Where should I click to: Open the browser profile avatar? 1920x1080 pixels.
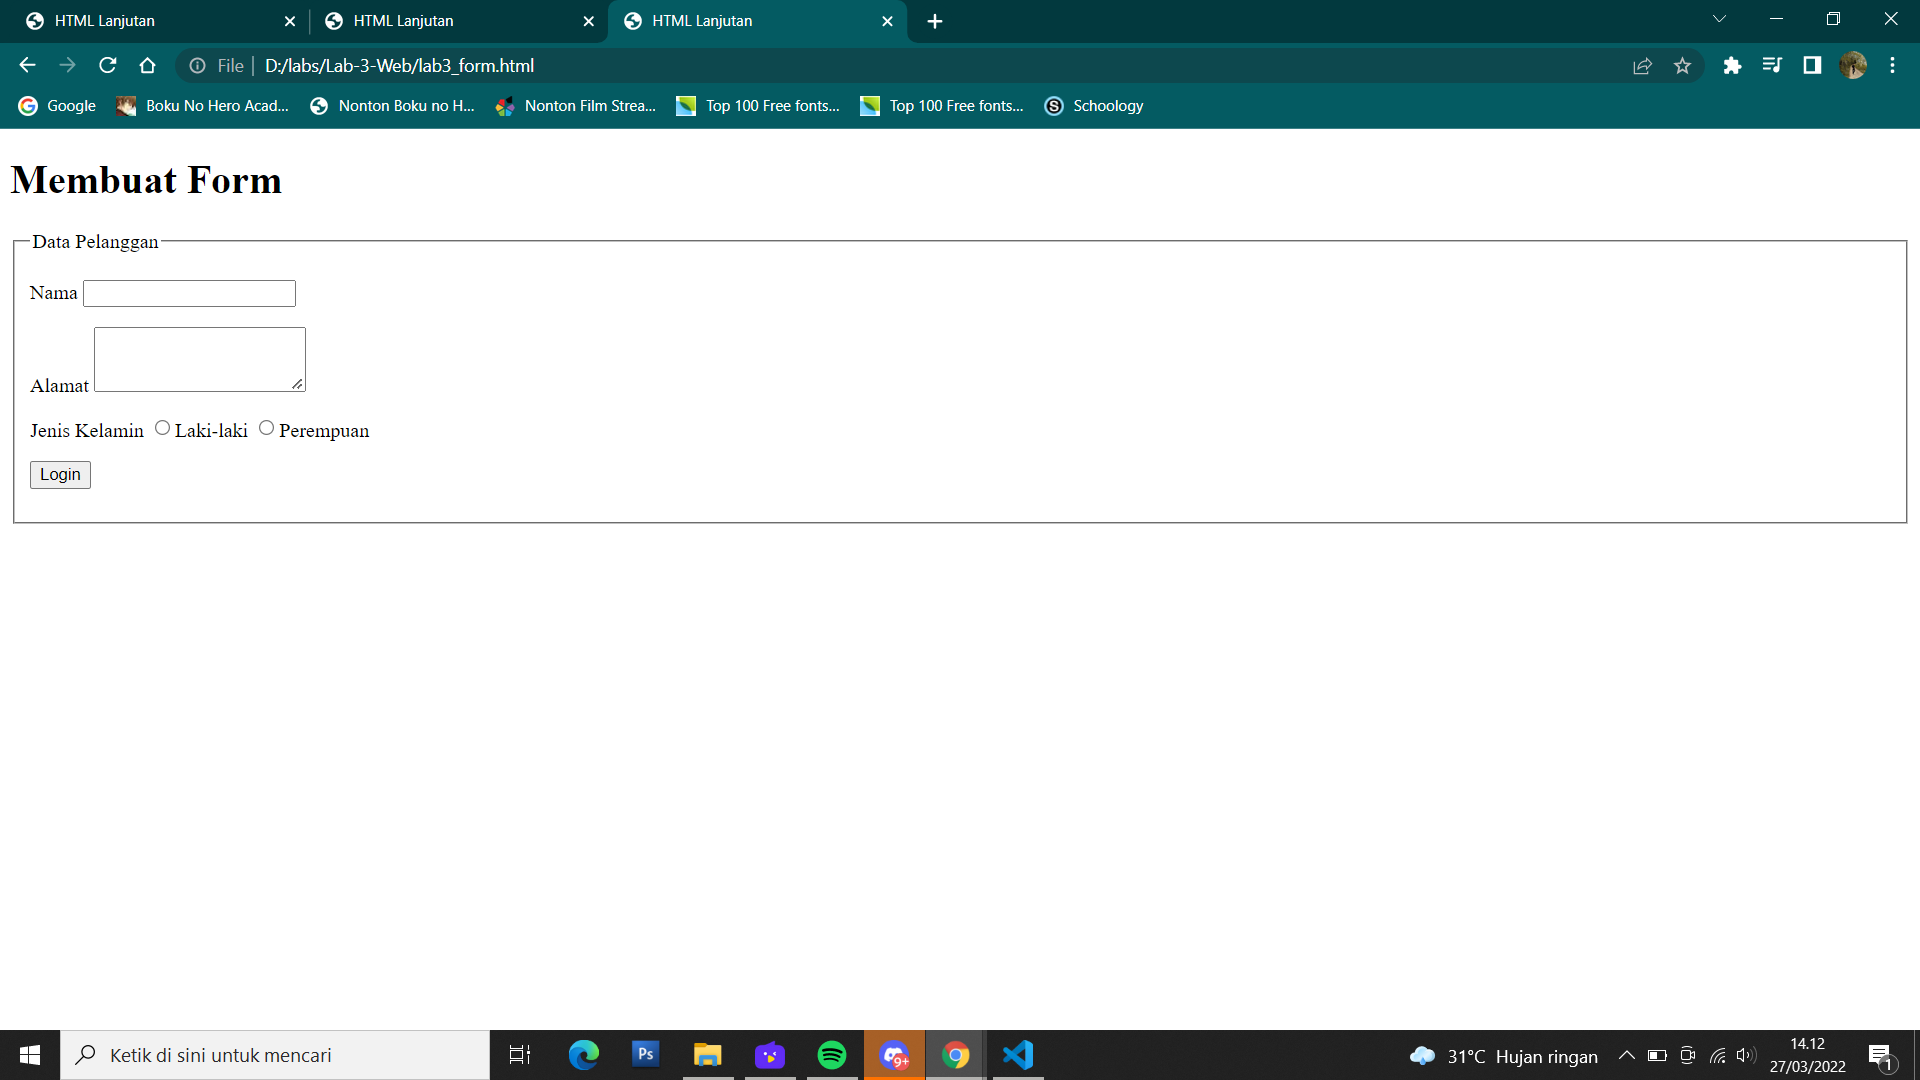coord(1853,65)
